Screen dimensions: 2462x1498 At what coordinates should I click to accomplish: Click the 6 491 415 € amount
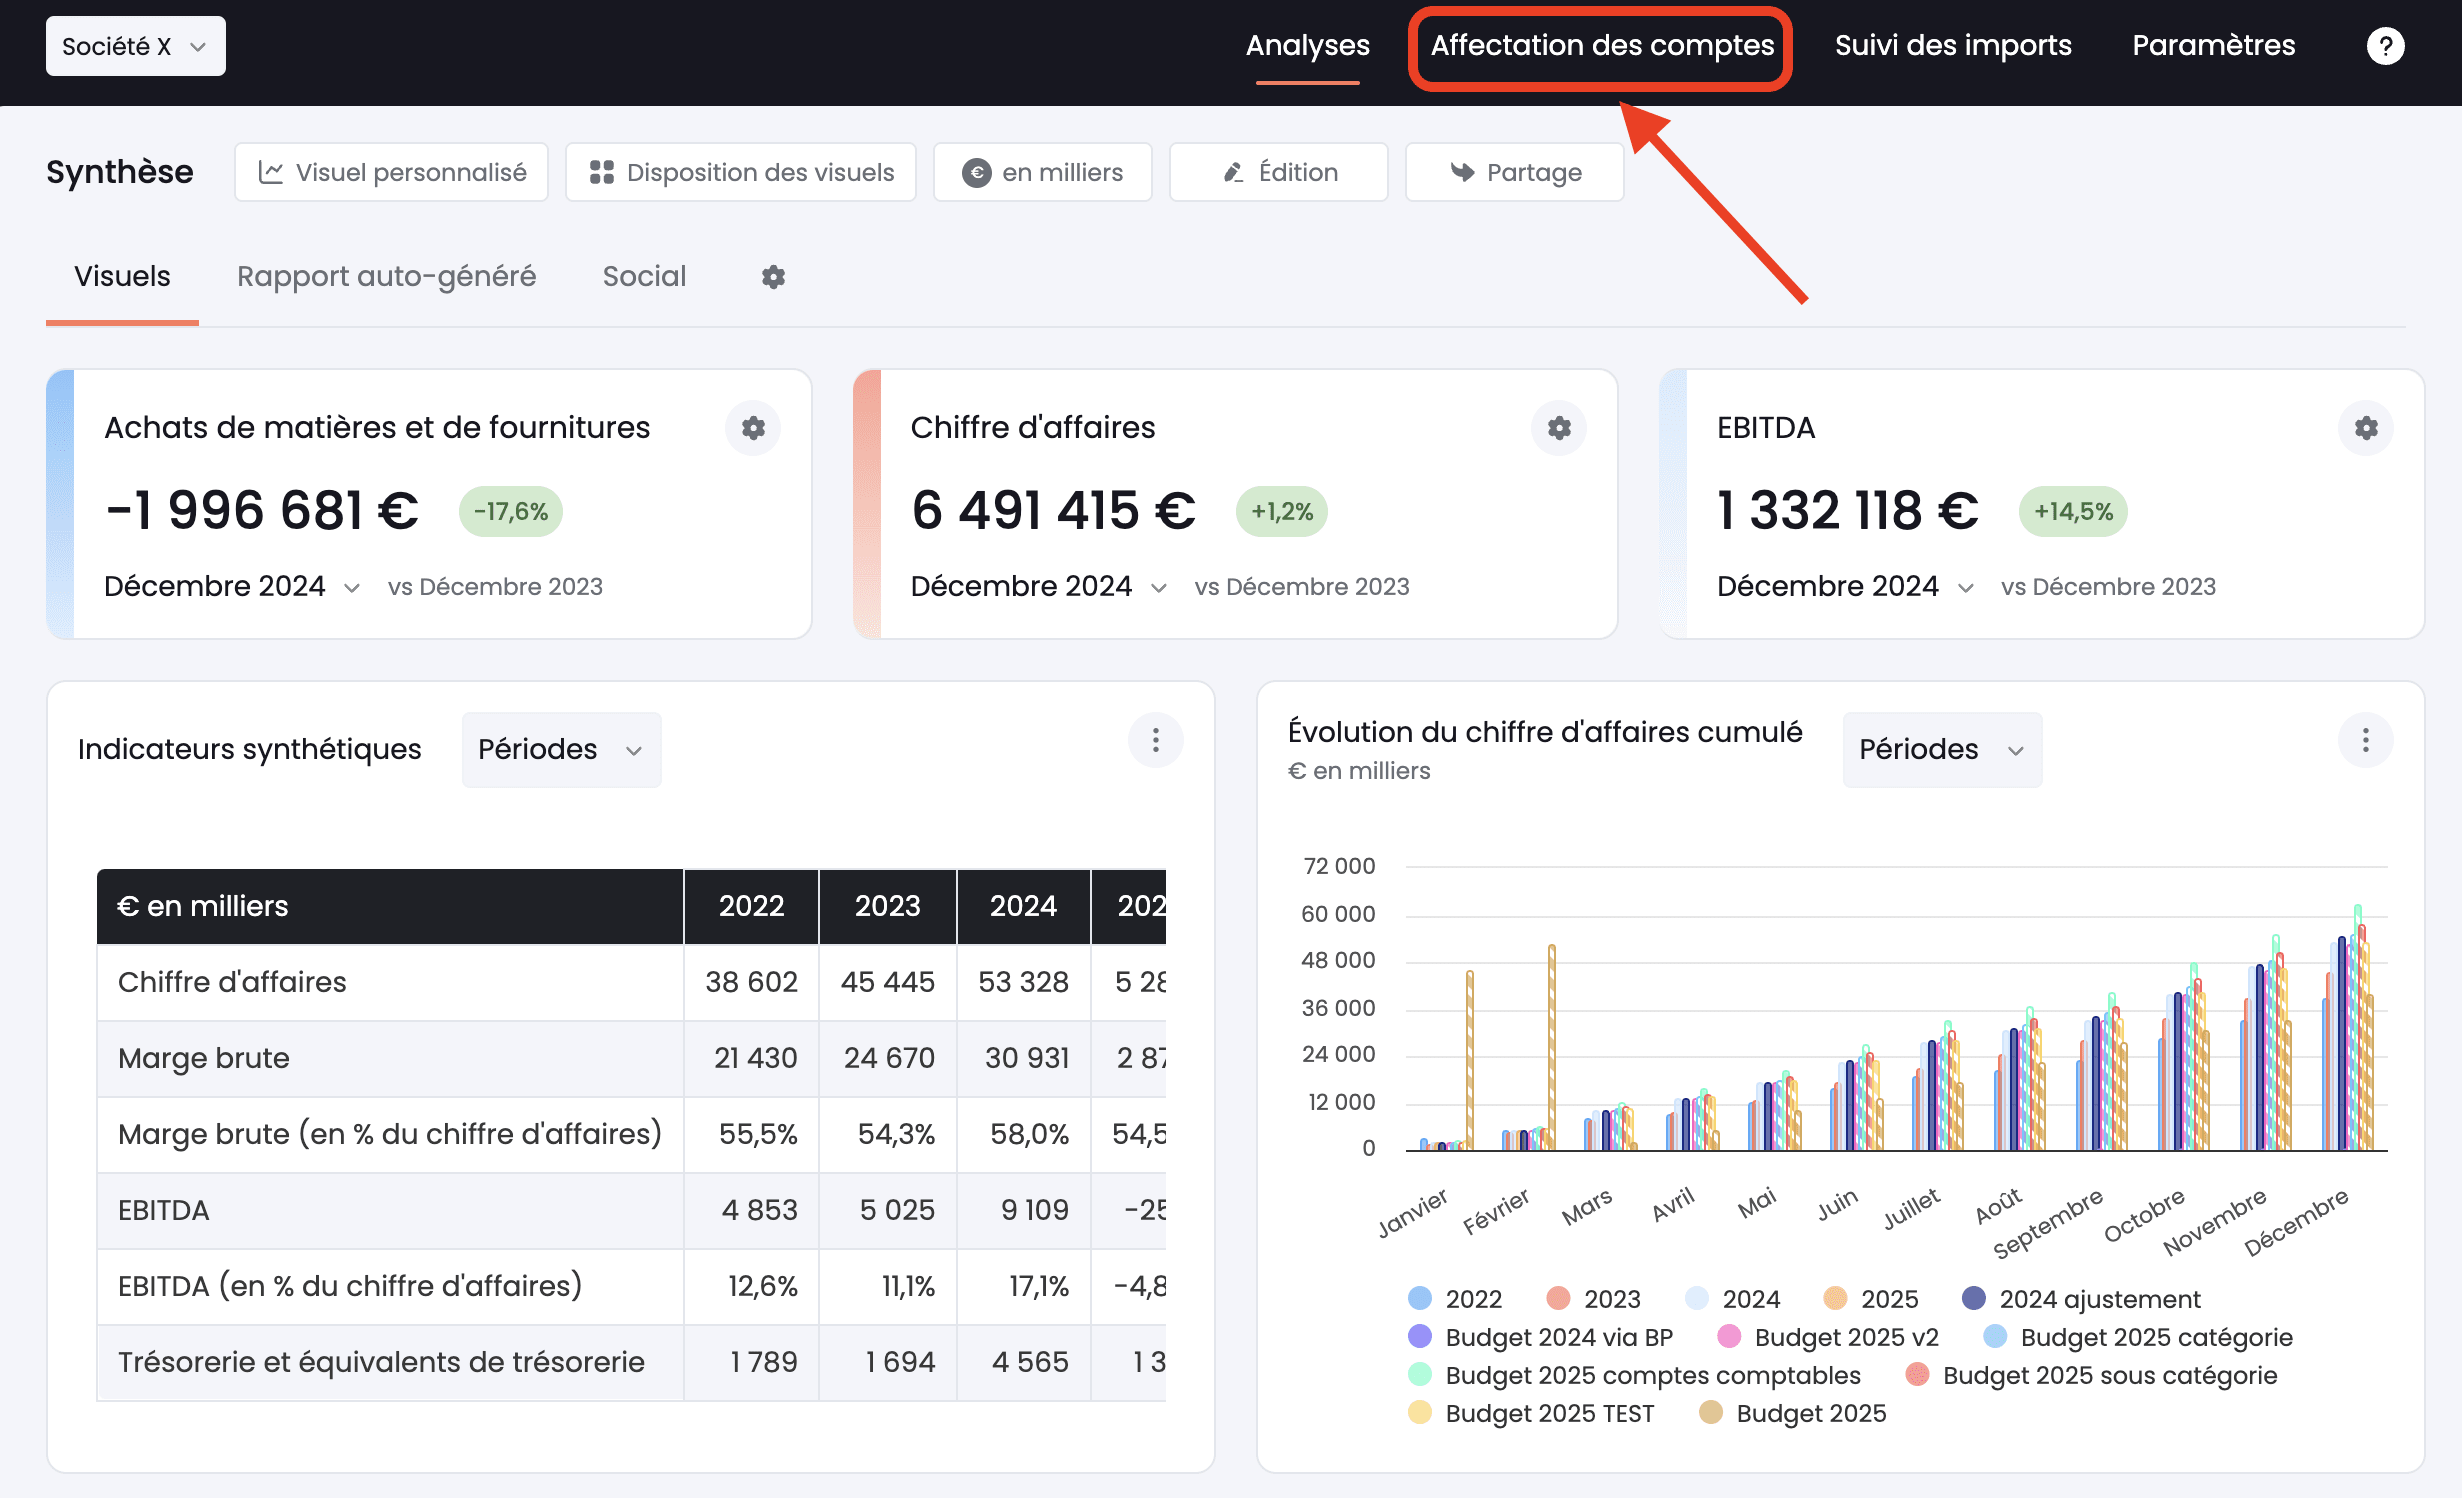[x=1053, y=510]
